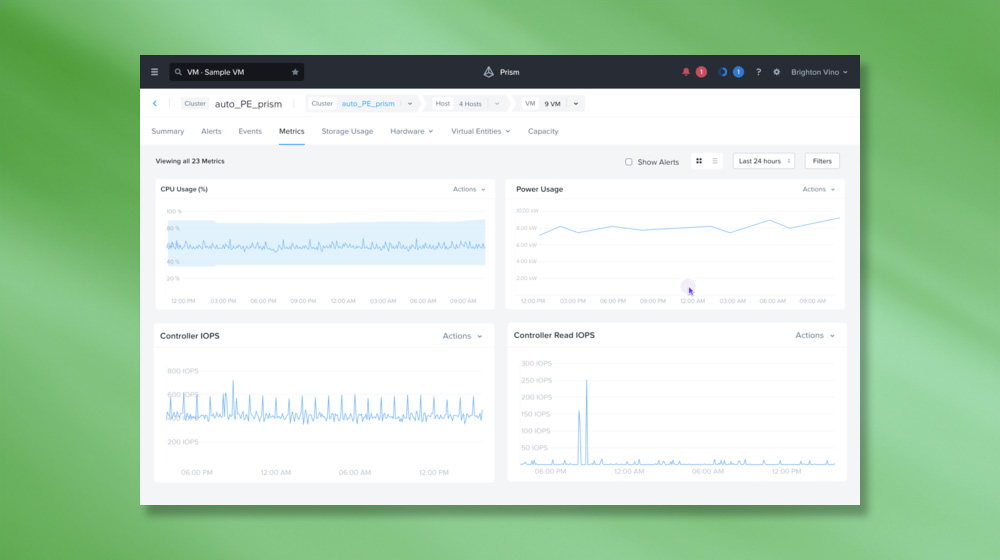The height and width of the screenshot is (560, 1000).
Task: Open the Alerts tab
Action: (211, 131)
